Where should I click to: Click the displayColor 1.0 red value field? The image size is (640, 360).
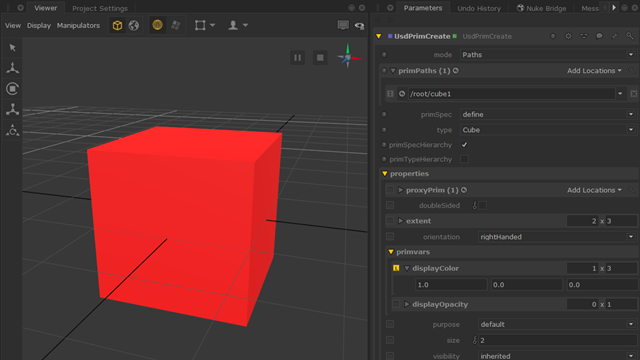coord(451,285)
